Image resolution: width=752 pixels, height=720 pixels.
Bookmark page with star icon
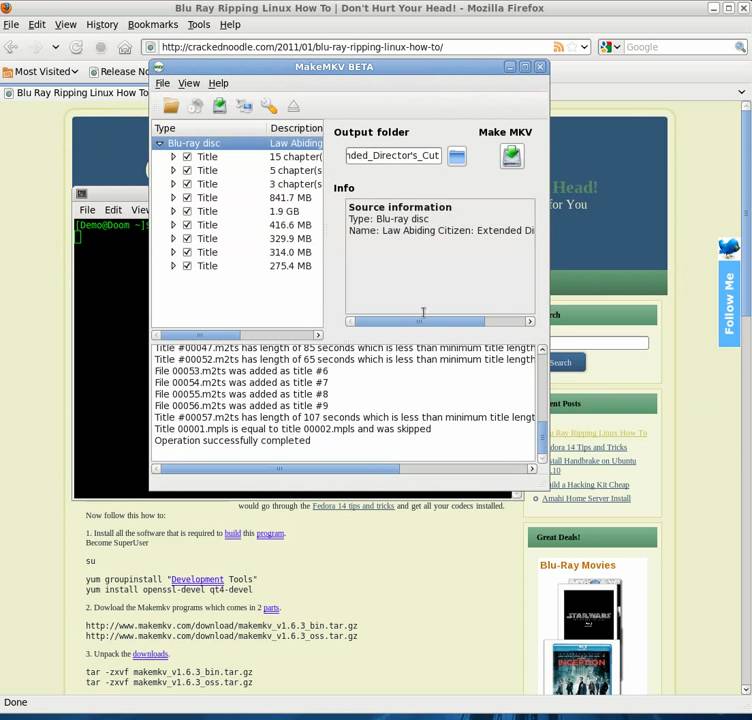572,47
